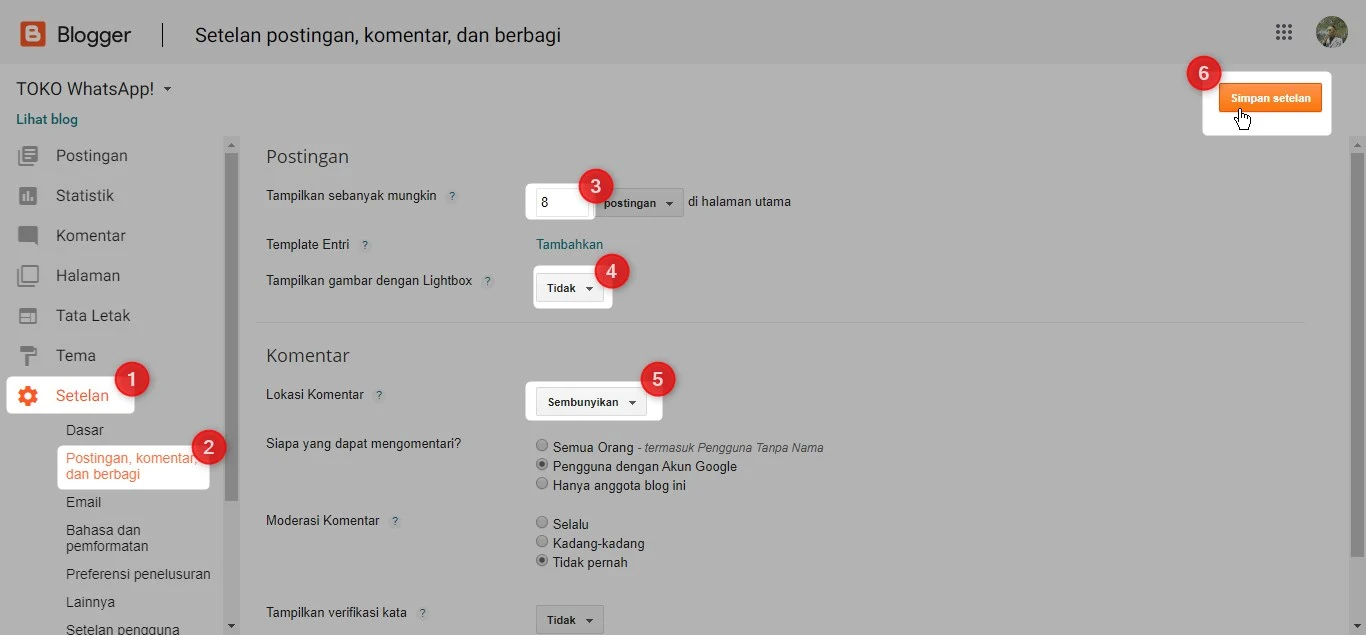This screenshot has width=1366, height=635.
Task: Click the Statistik bar chart icon
Action: [28, 196]
